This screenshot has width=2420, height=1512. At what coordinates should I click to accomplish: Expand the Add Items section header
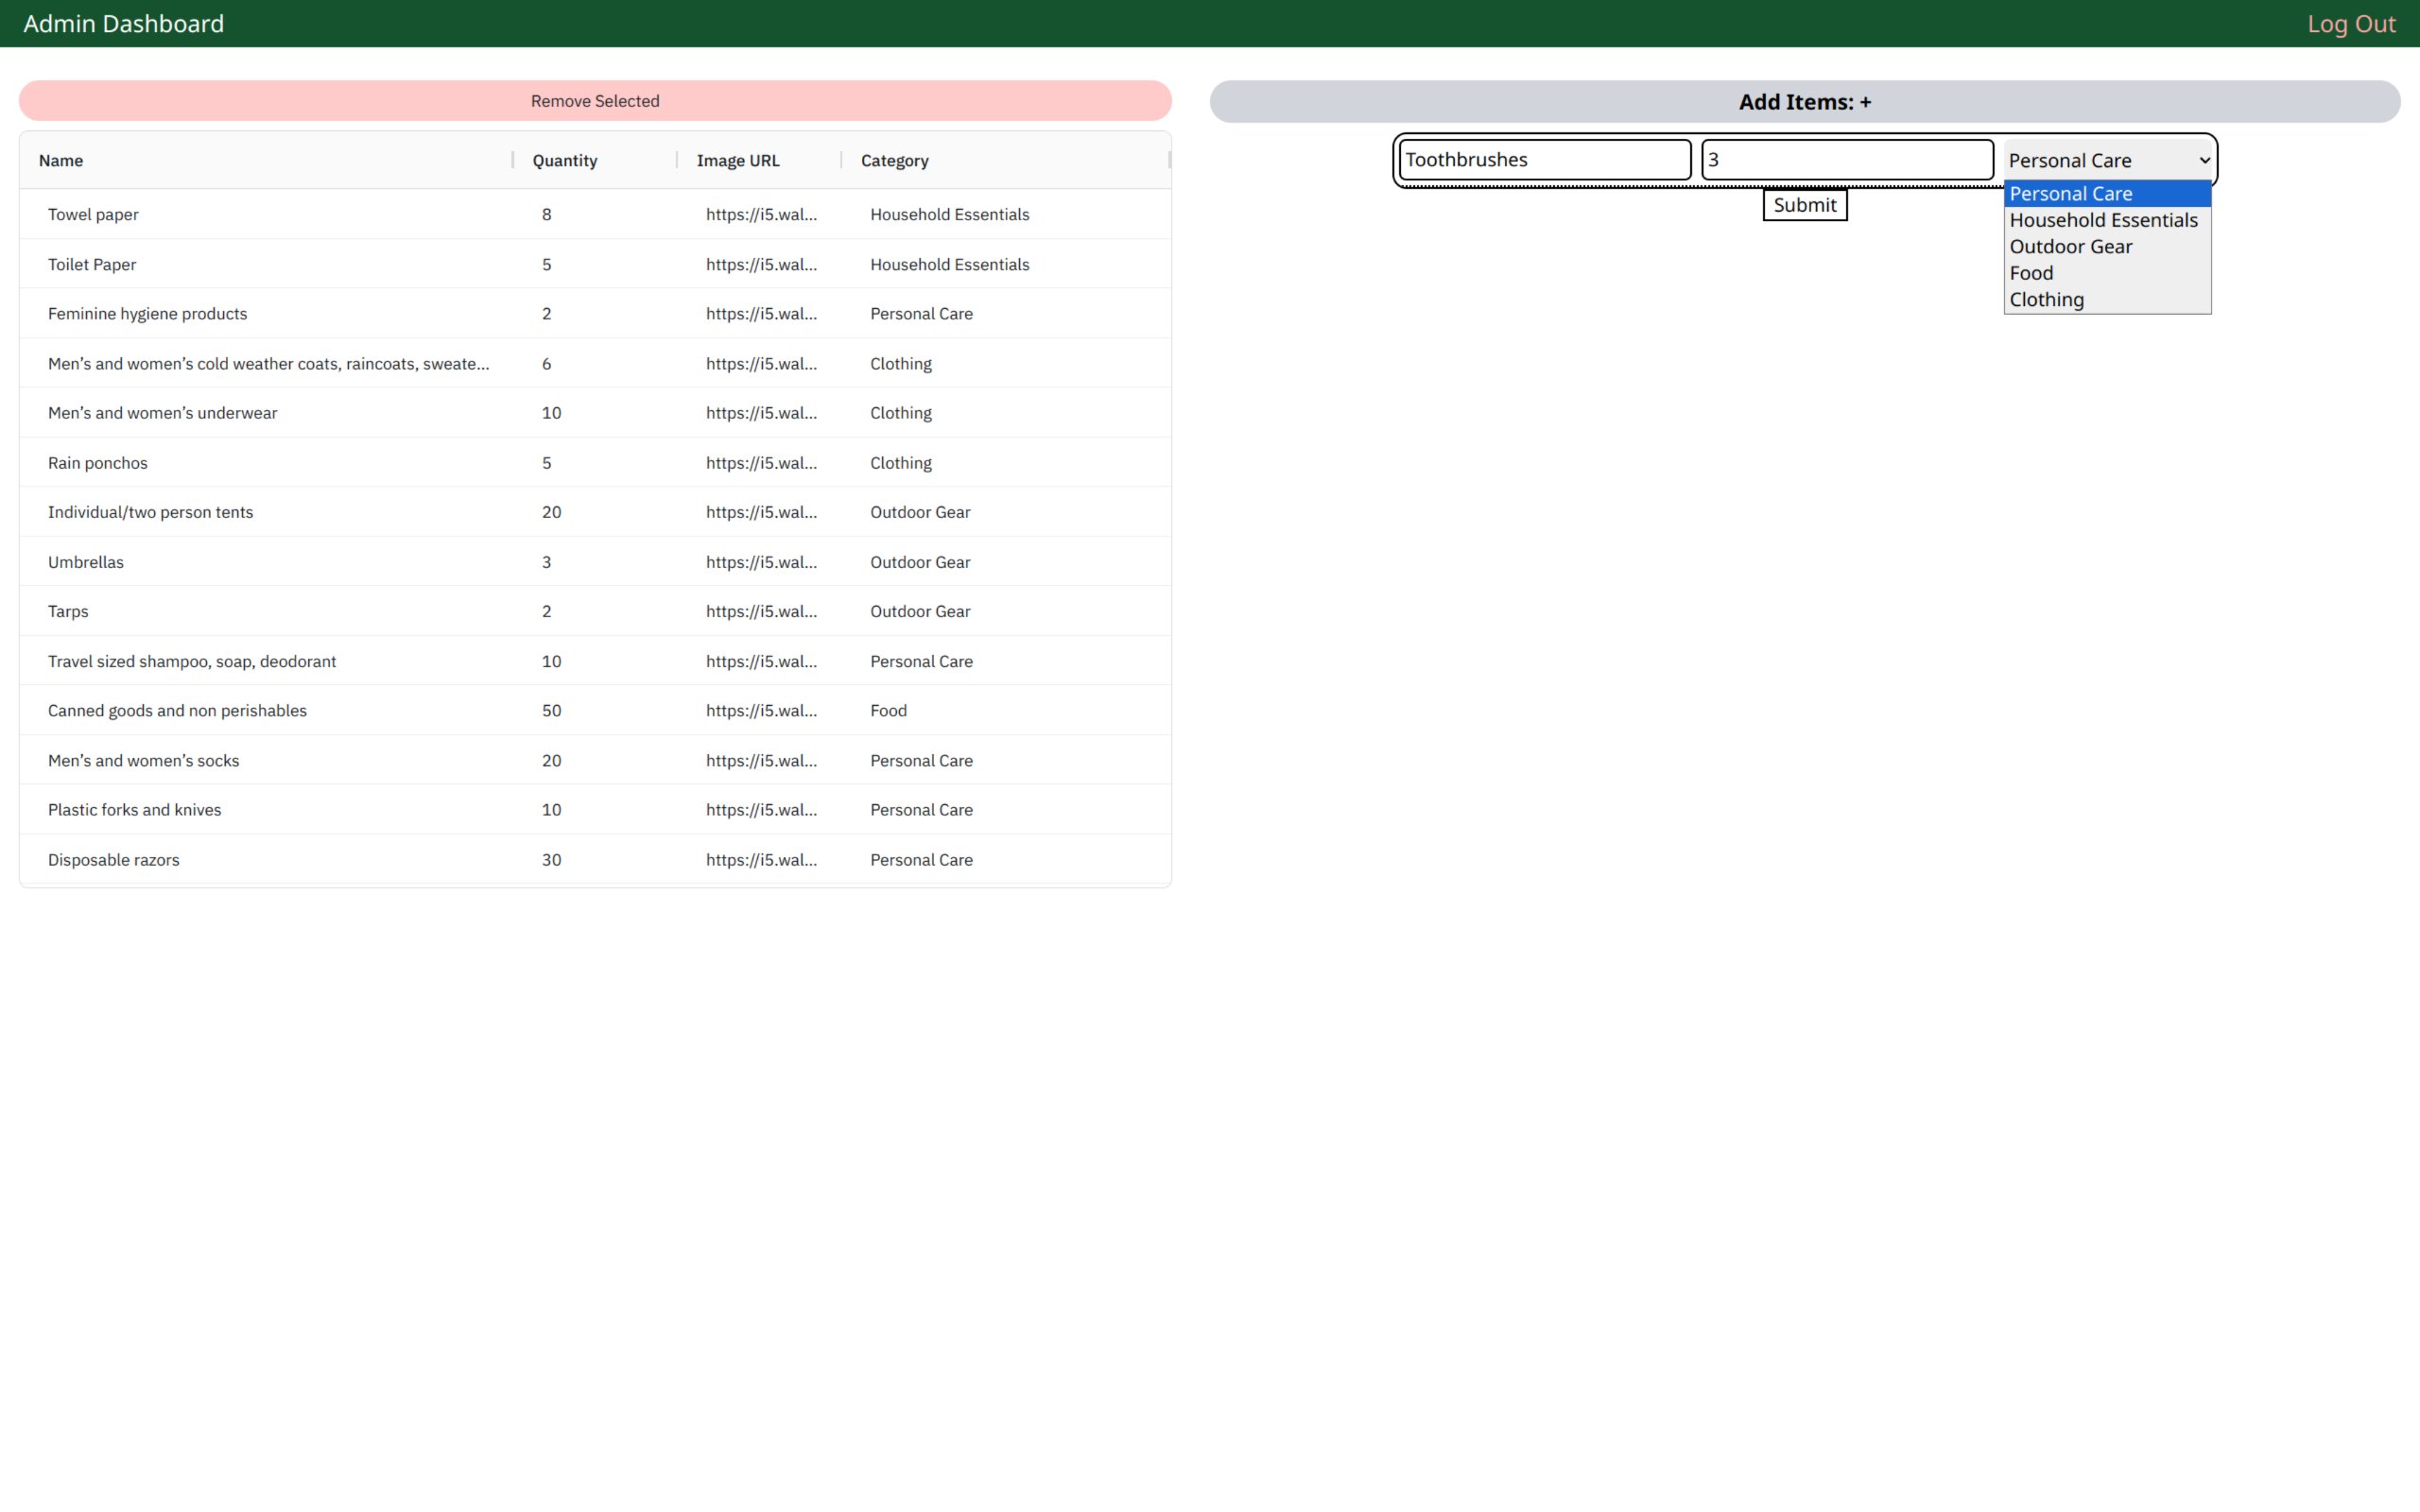[x=1804, y=102]
